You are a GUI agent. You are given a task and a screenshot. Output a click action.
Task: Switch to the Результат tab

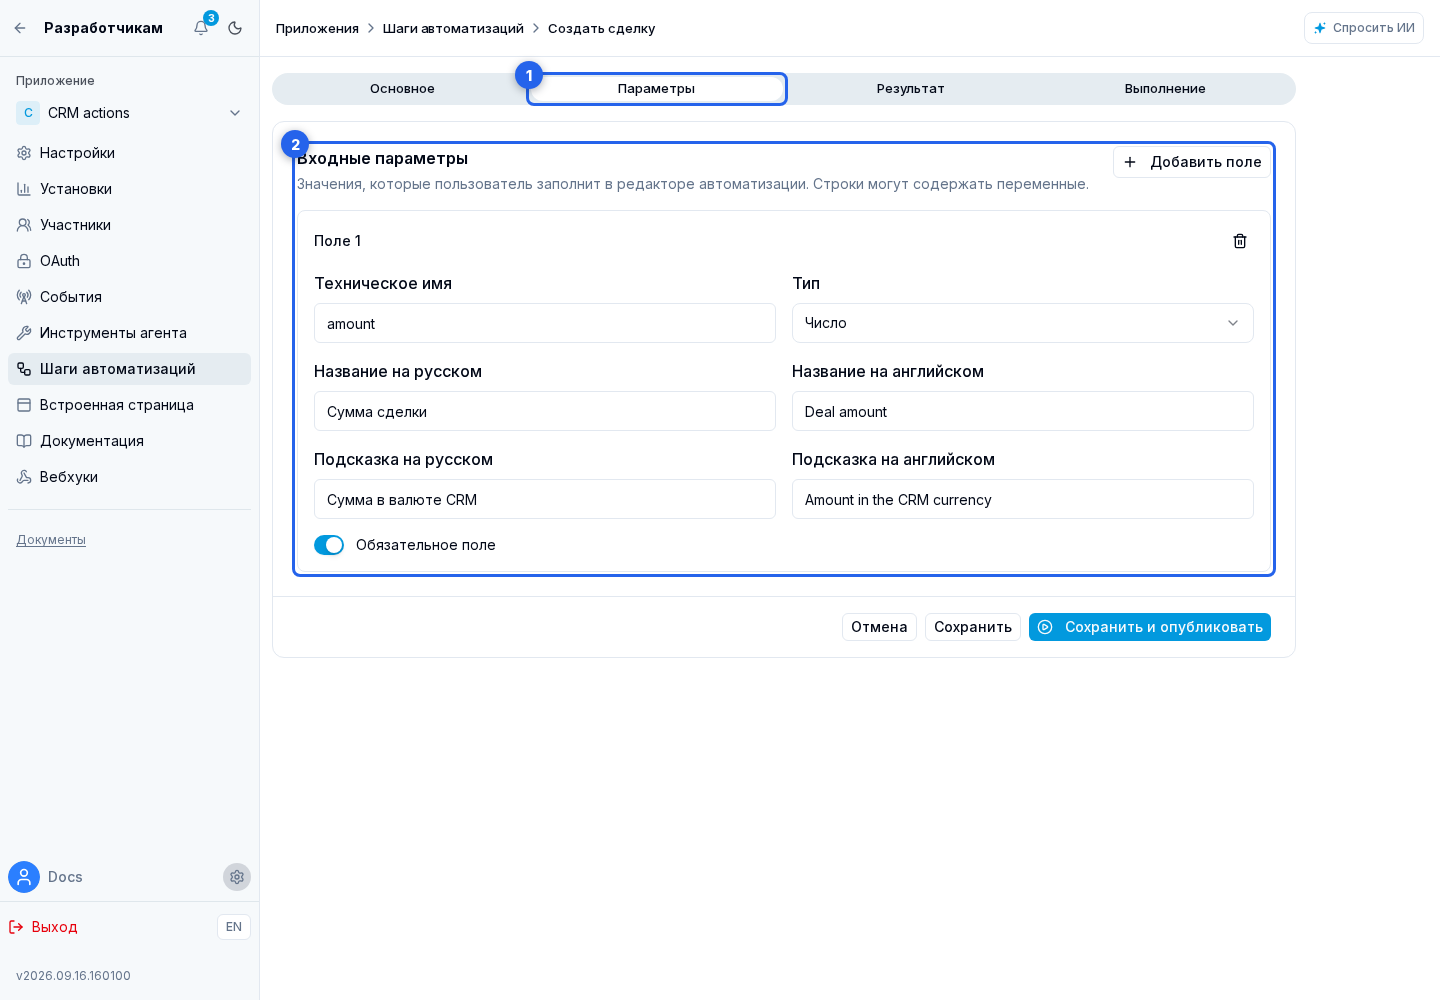(x=911, y=89)
